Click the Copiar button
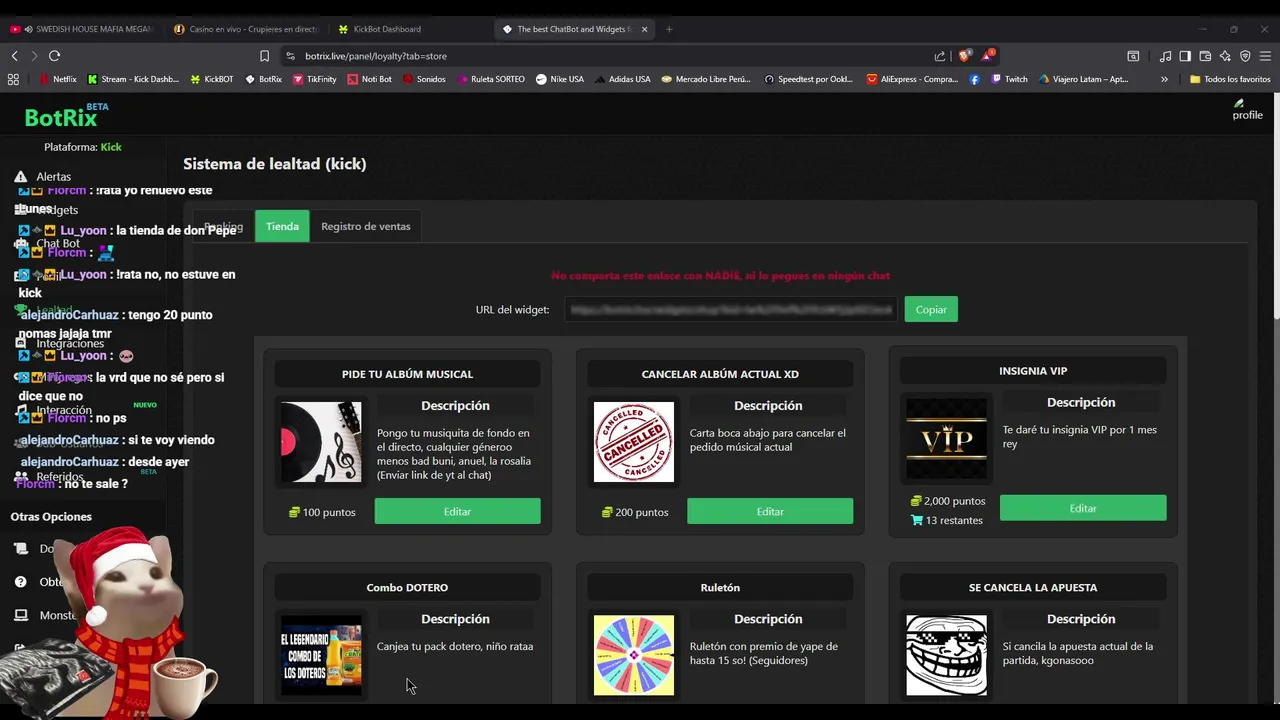Screen dimensions: 1280x720 tap(931, 309)
